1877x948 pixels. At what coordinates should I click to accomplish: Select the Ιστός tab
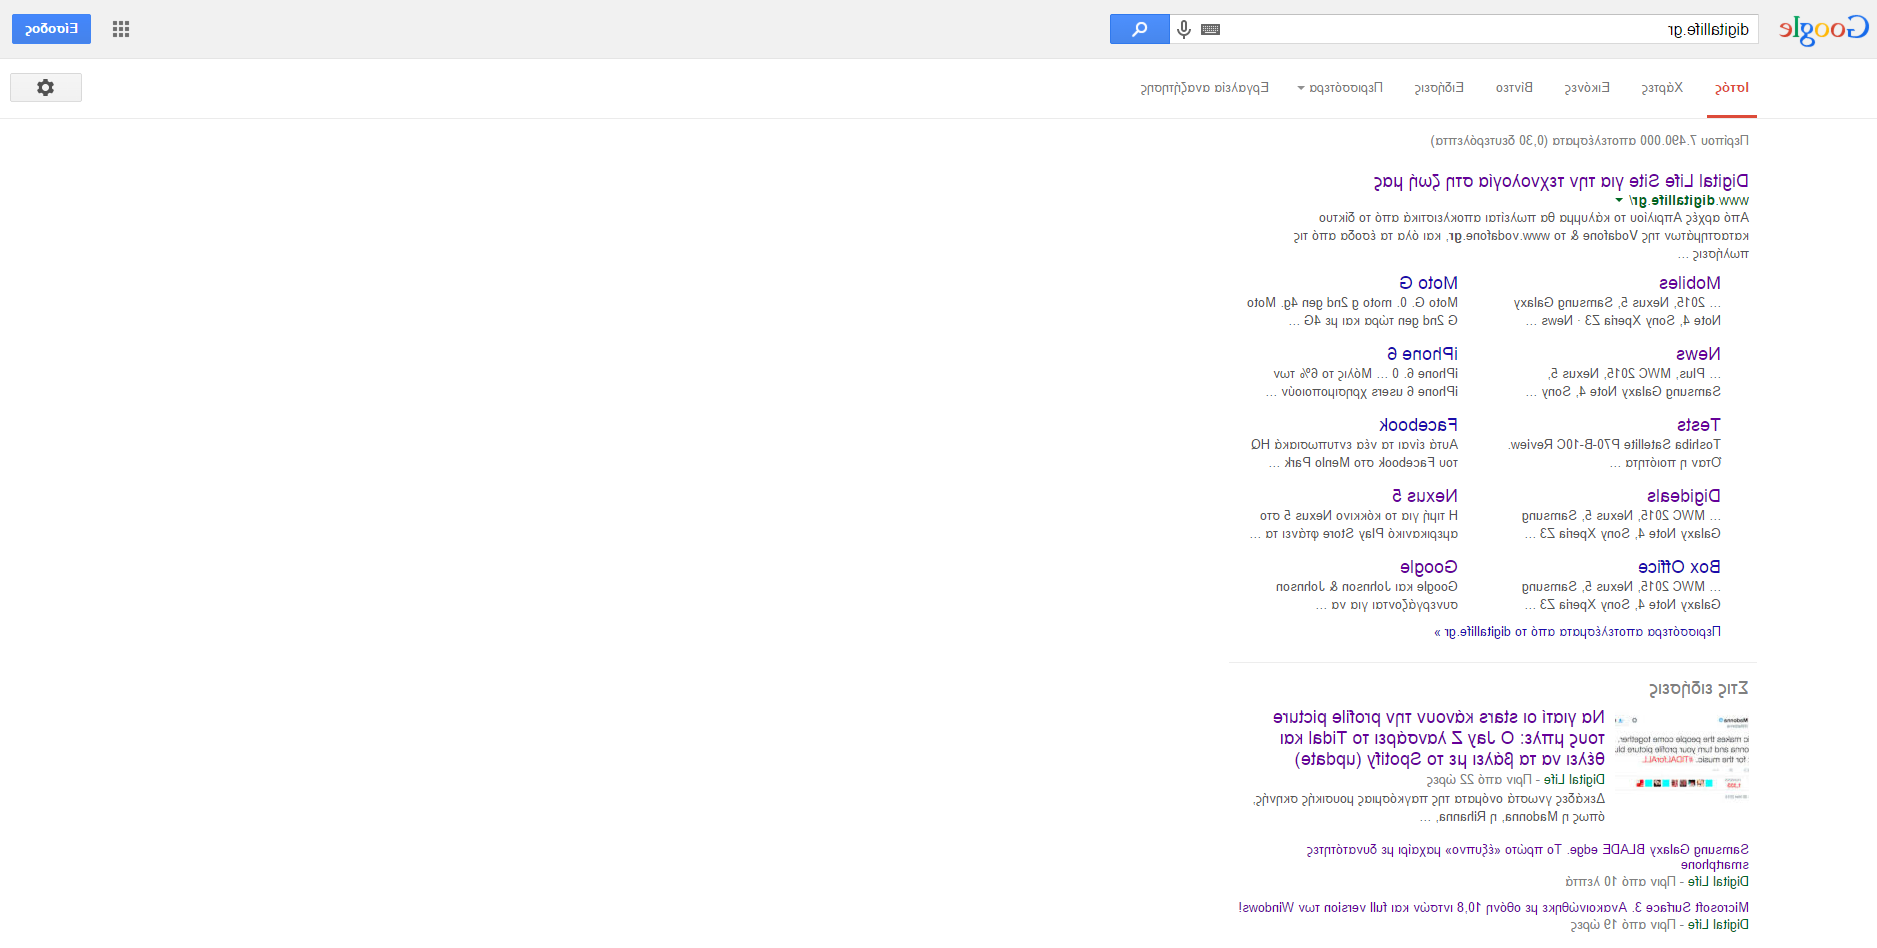pos(1731,88)
